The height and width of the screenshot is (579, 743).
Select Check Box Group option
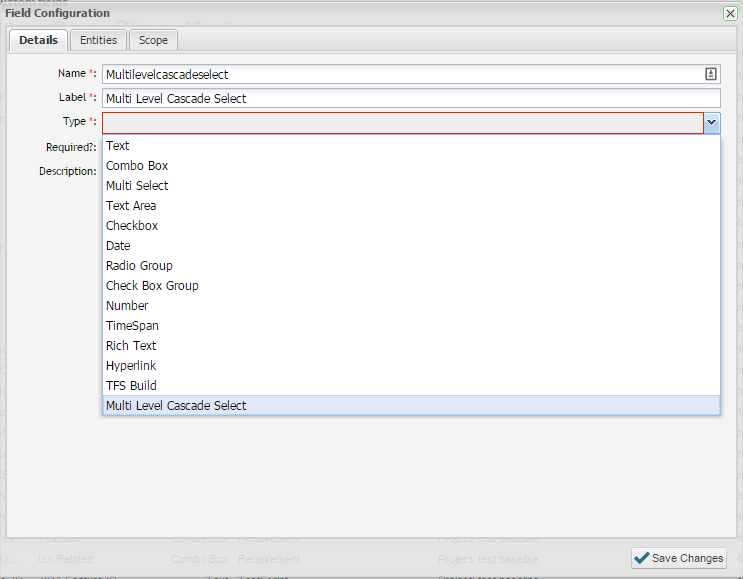pos(152,286)
